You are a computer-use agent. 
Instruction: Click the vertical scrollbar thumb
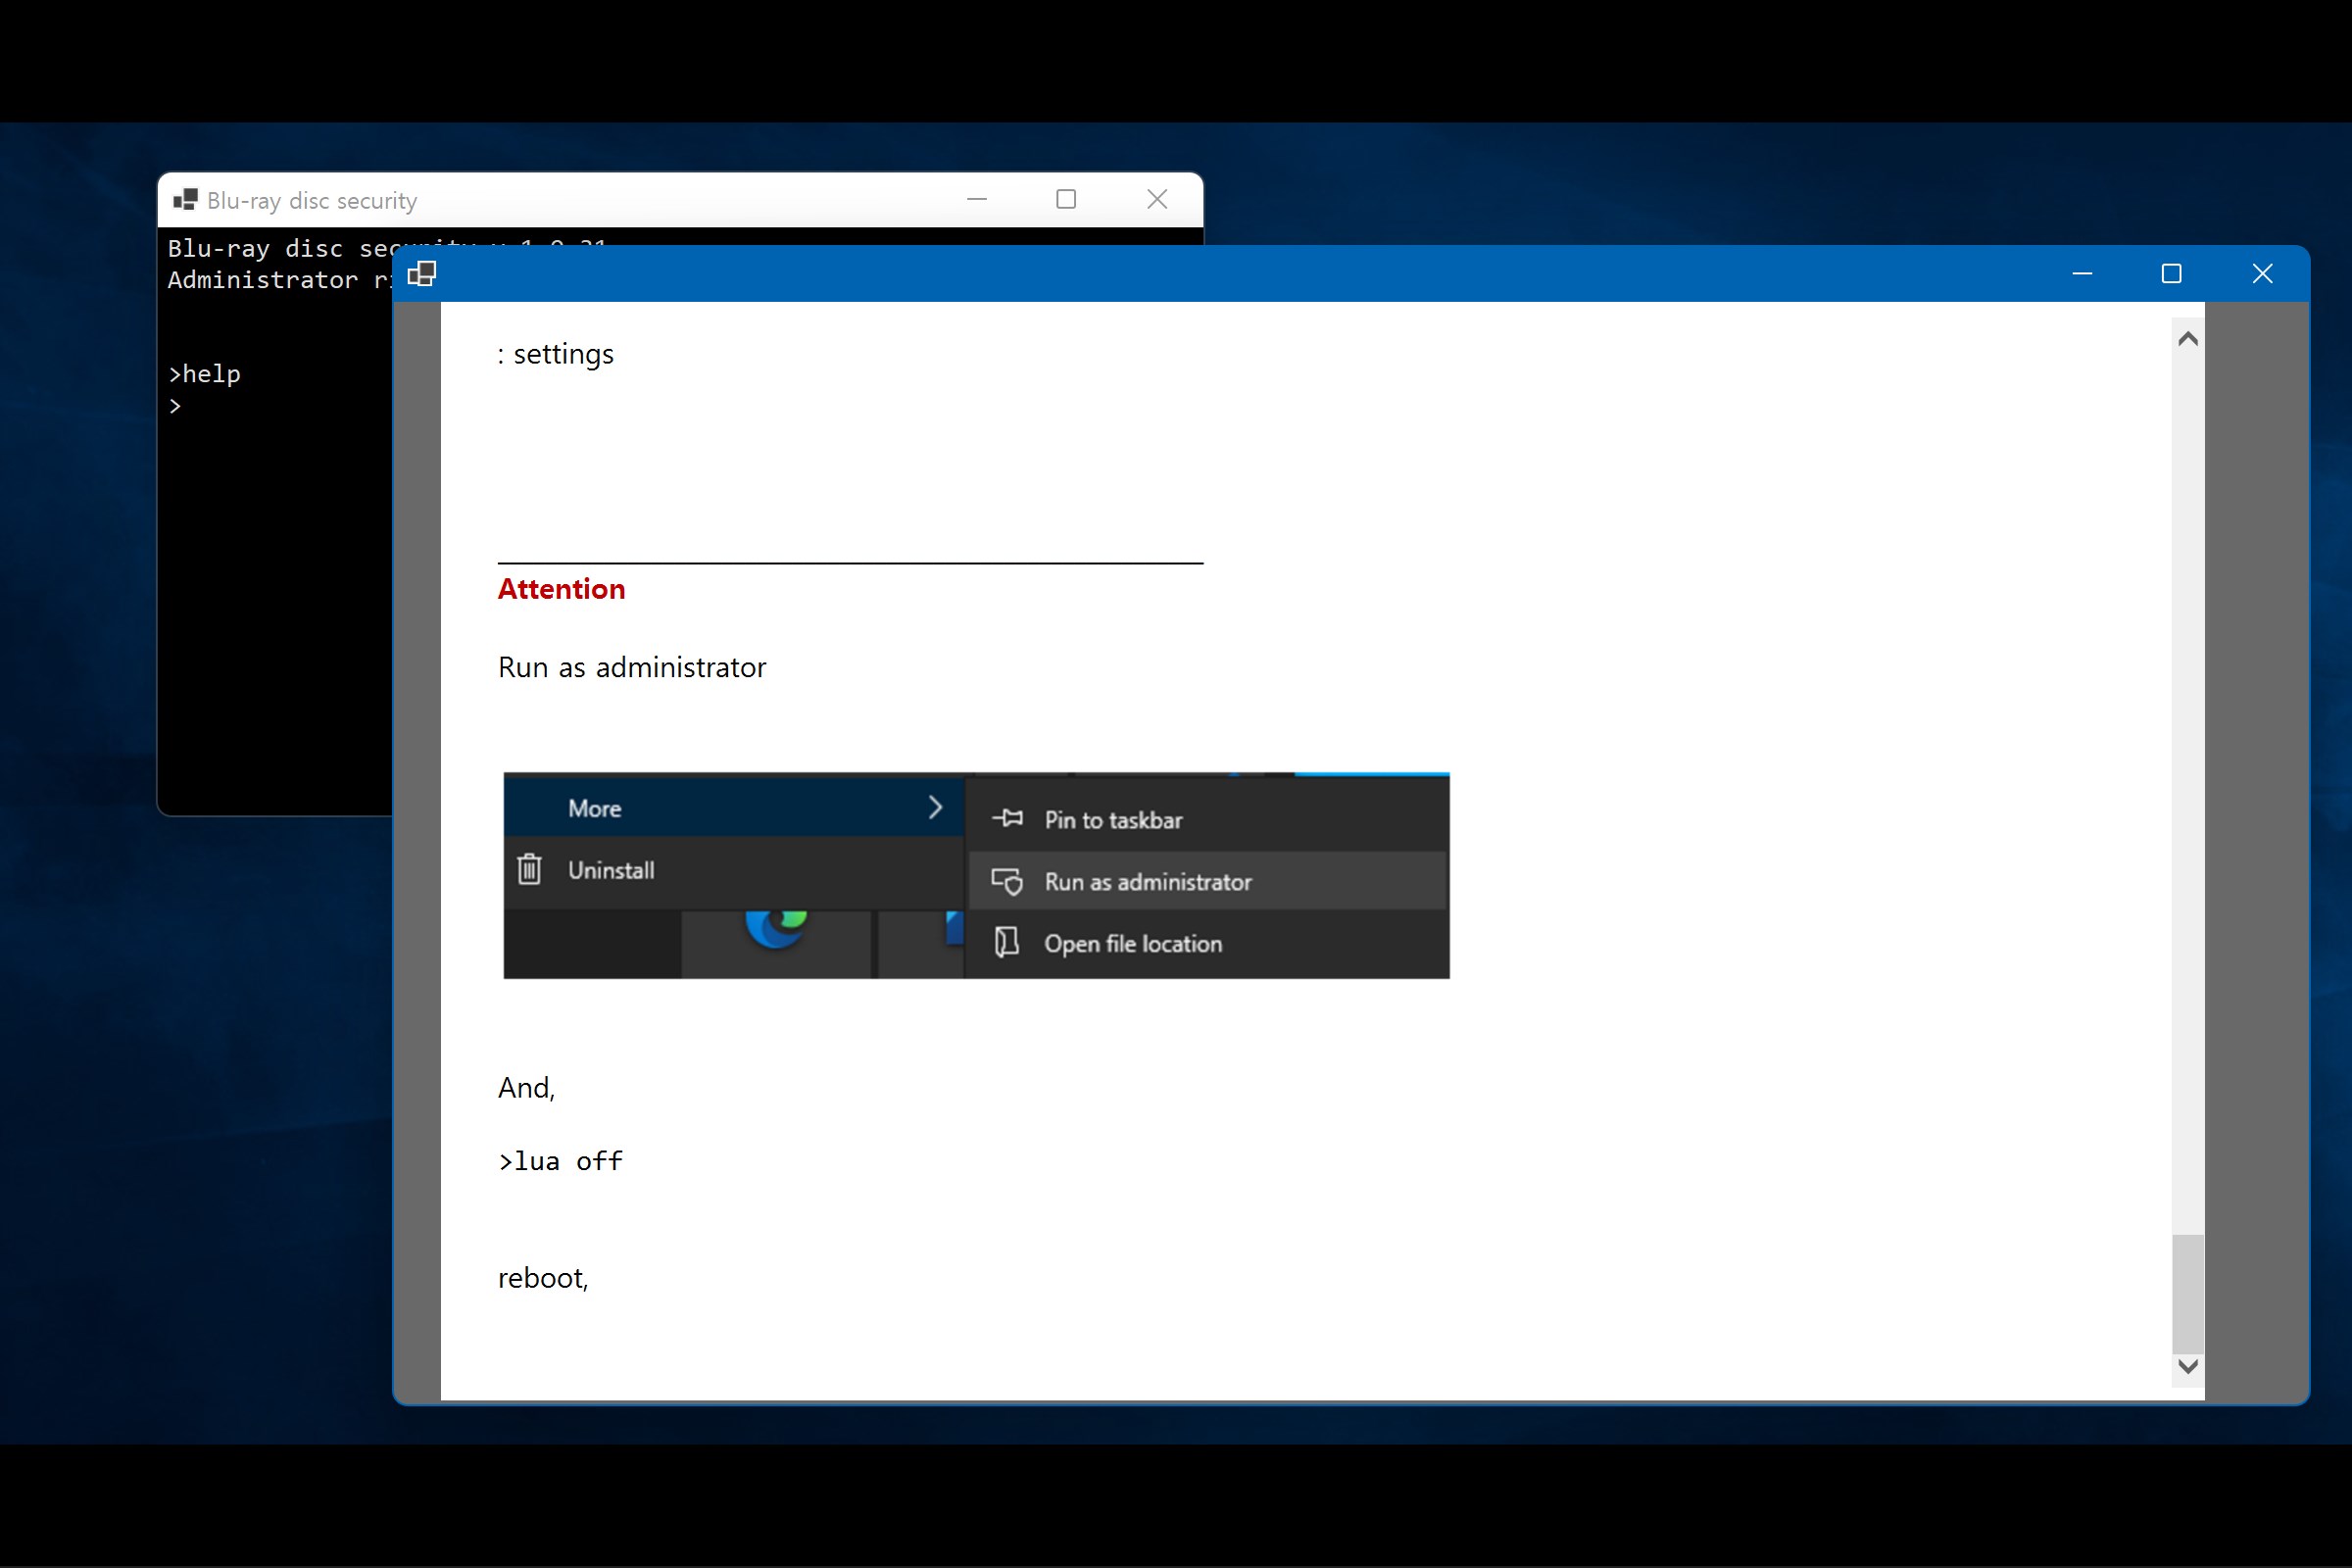(x=2187, y=1294)
